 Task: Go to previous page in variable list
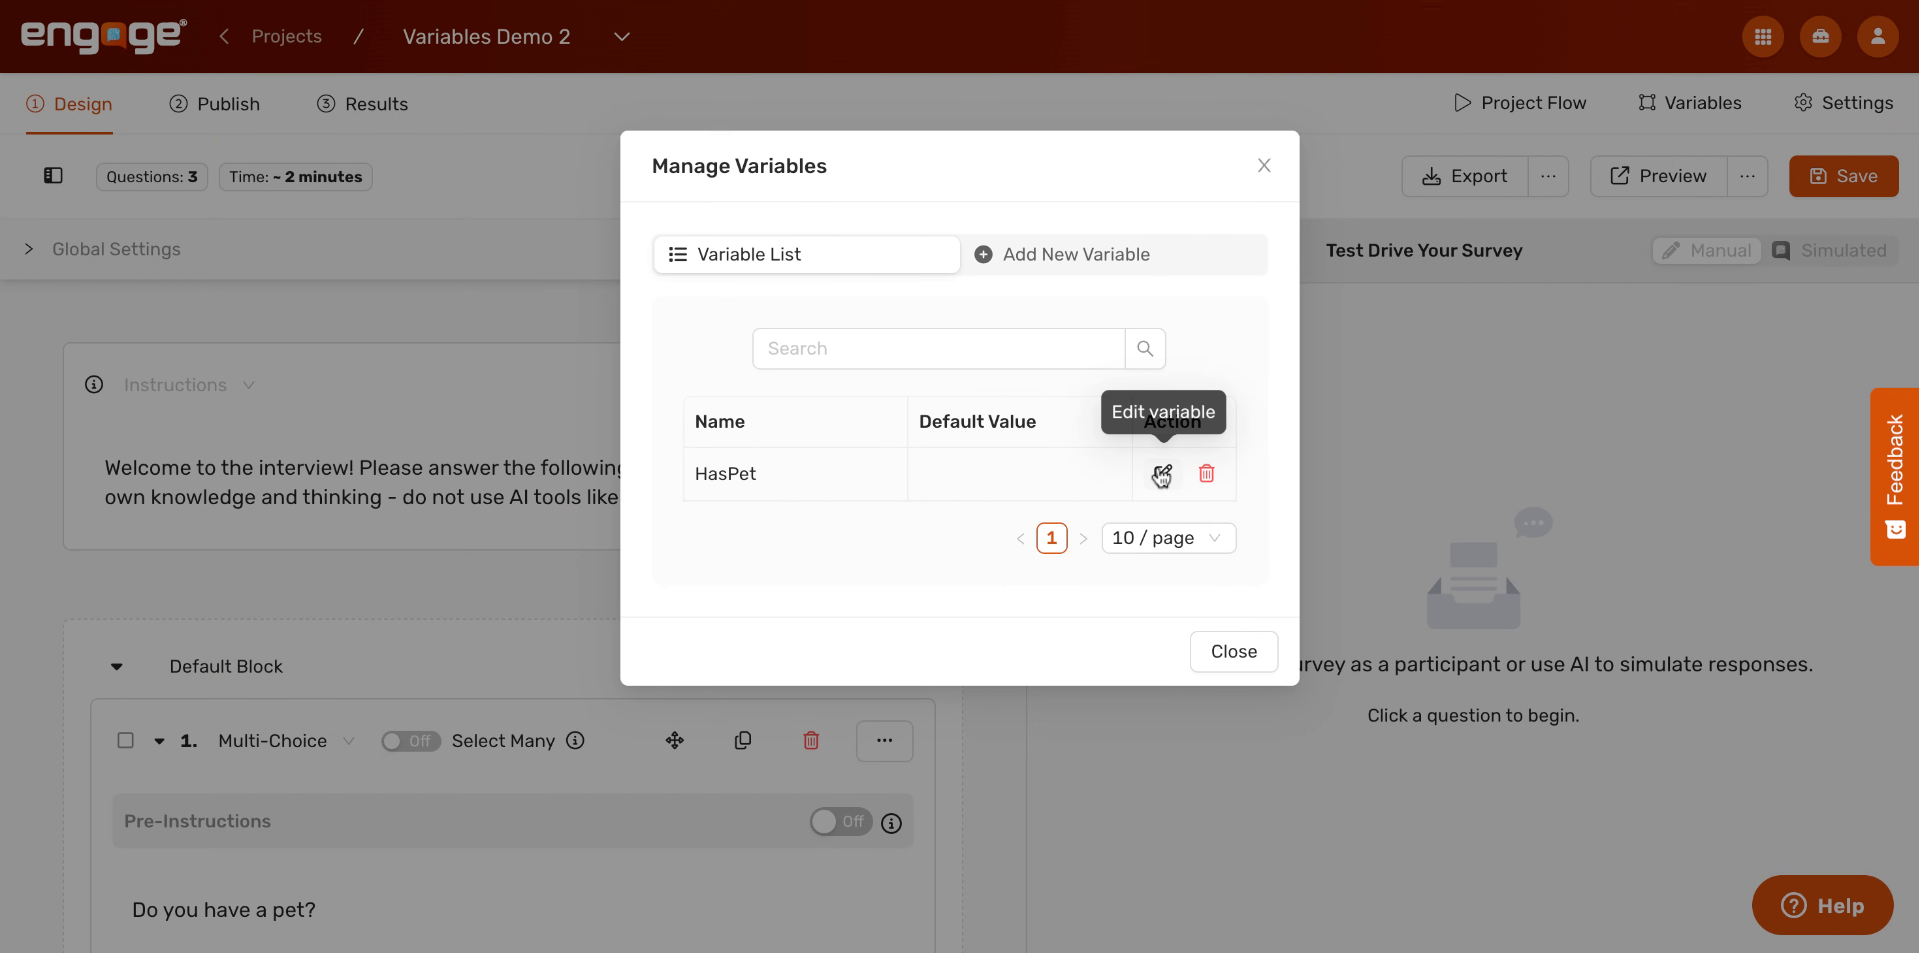(1020, 539)
